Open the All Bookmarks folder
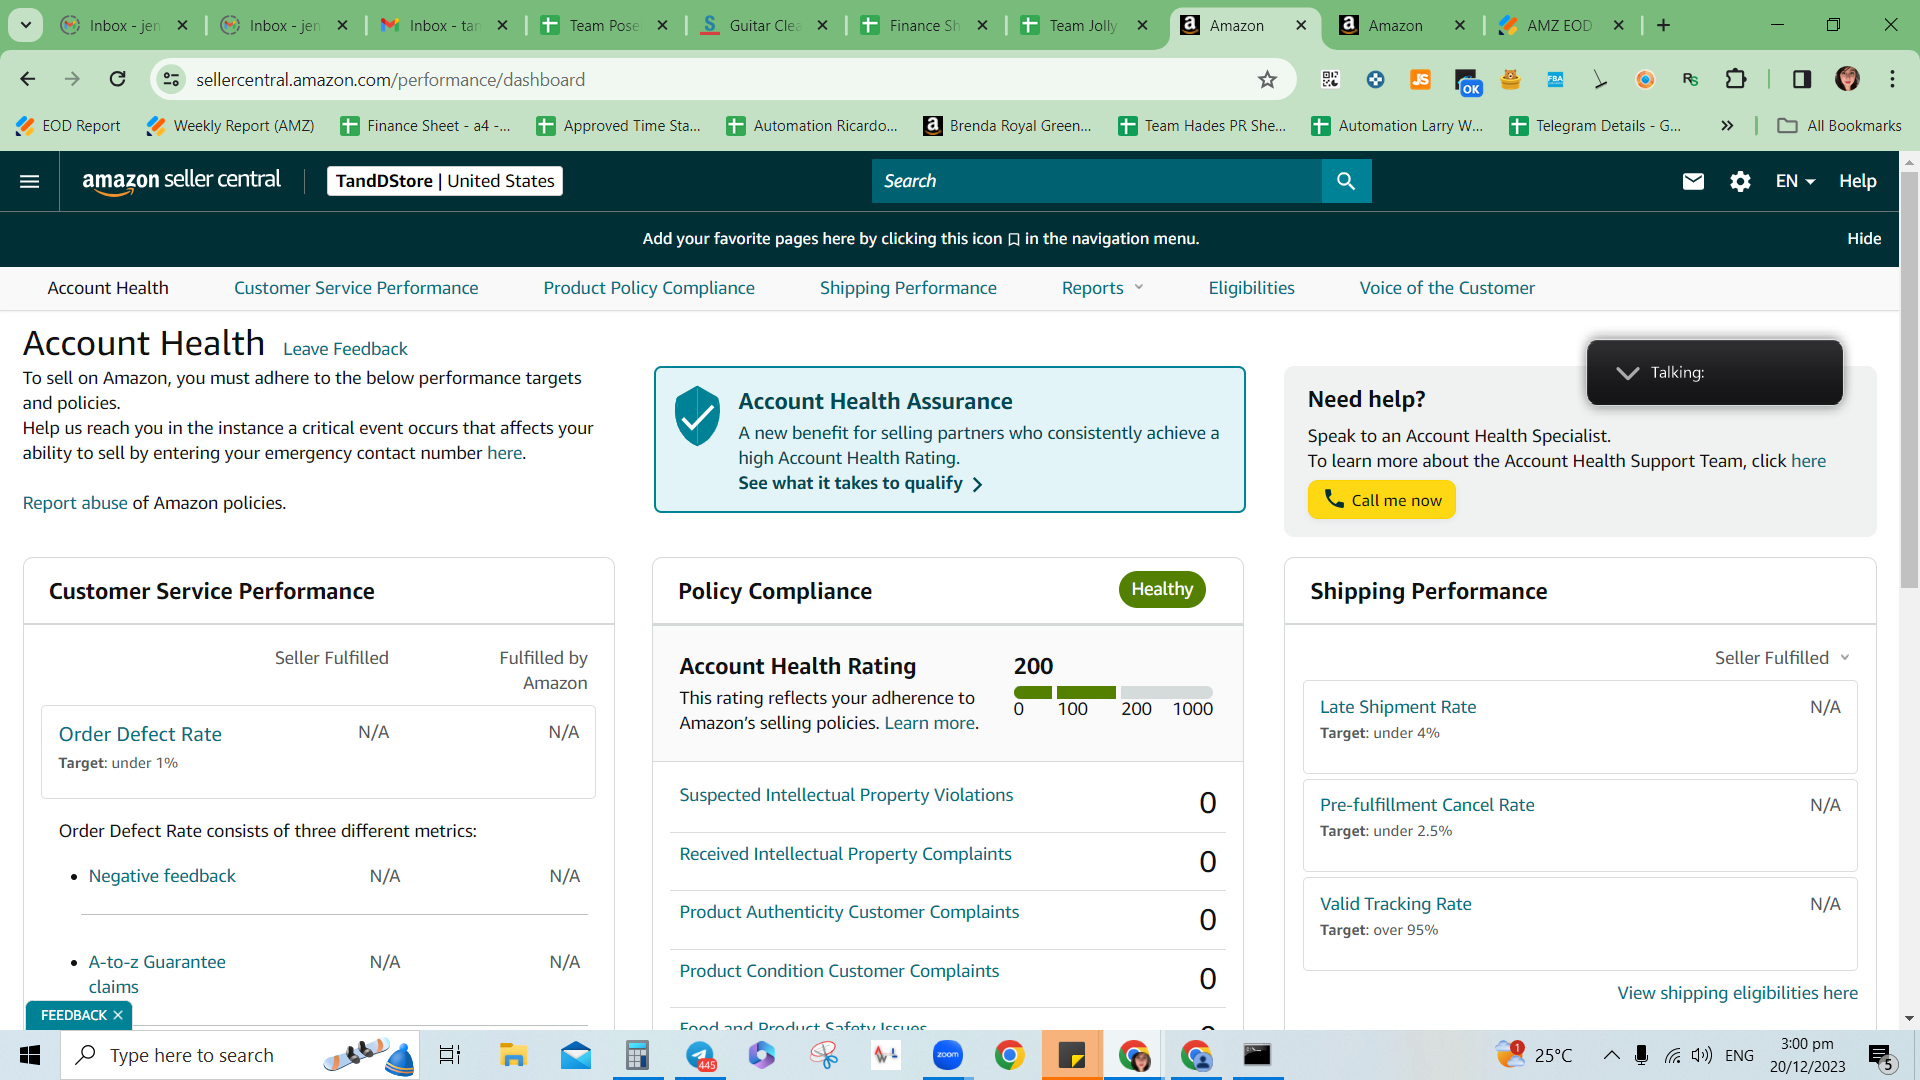 click(x=1840, y=125)
